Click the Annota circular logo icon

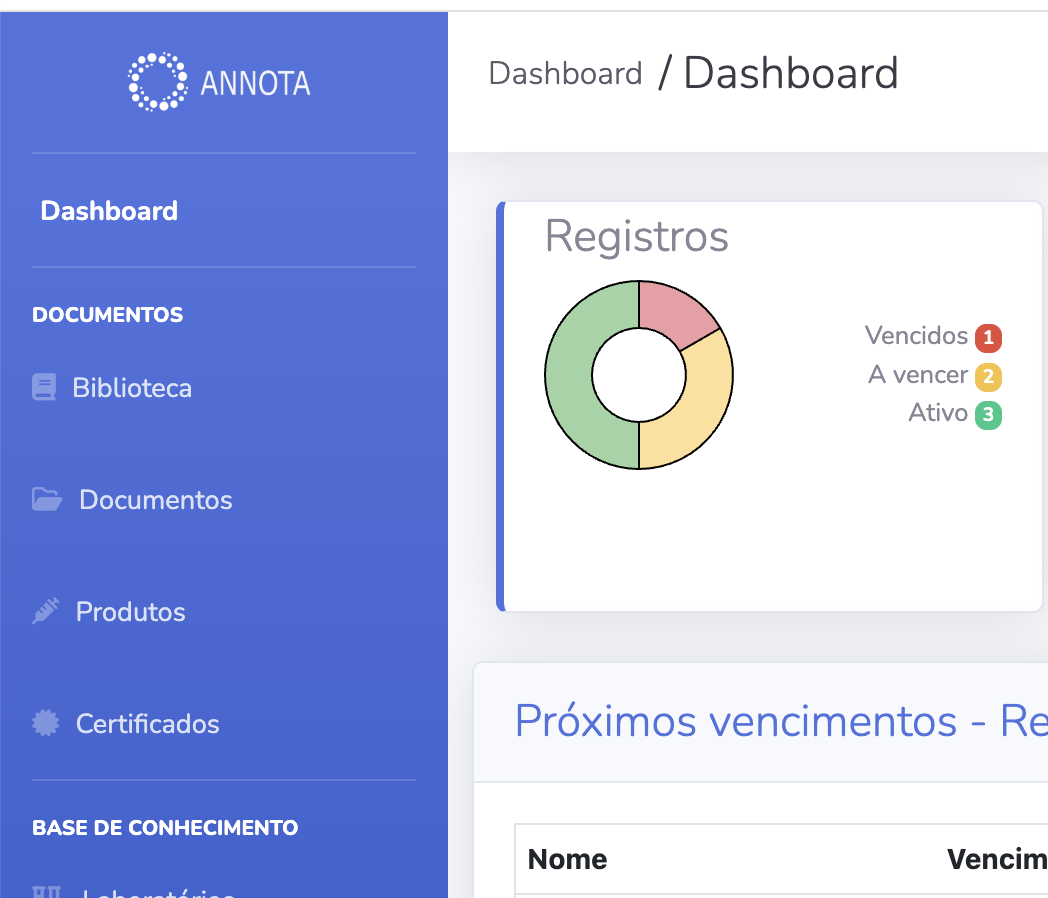click(158, 82)
